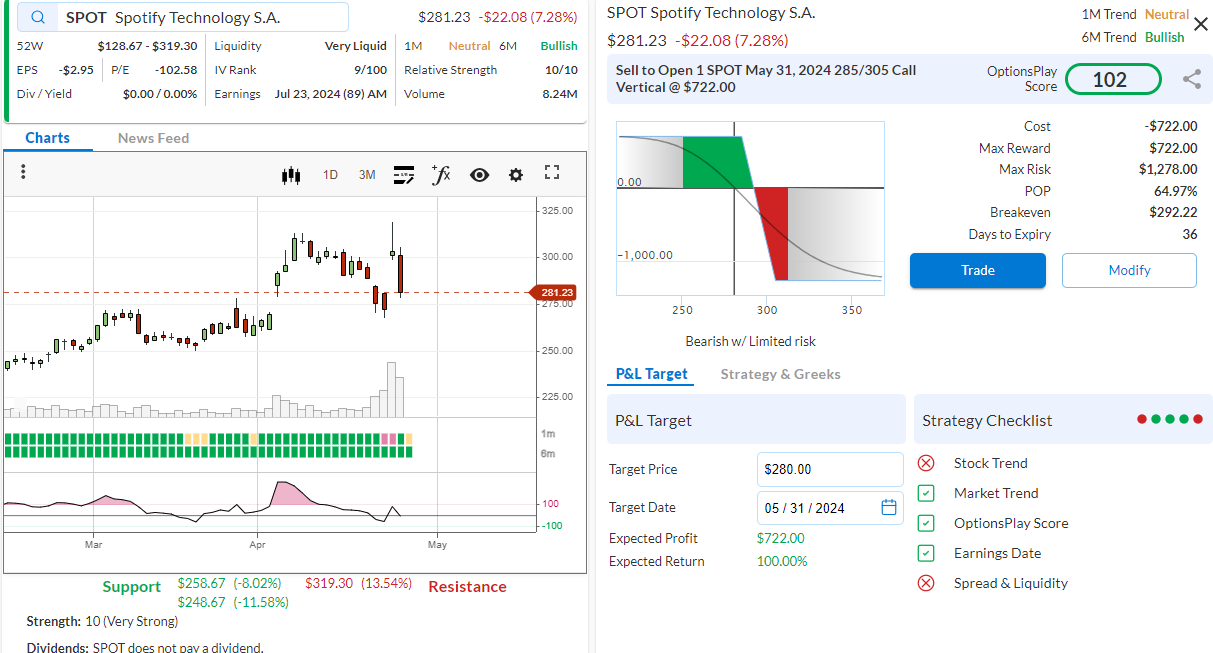Click the Strength: 10 (Very Strong) text
Viewport: 1213px width, 653px height.
[x=102, y=621]
